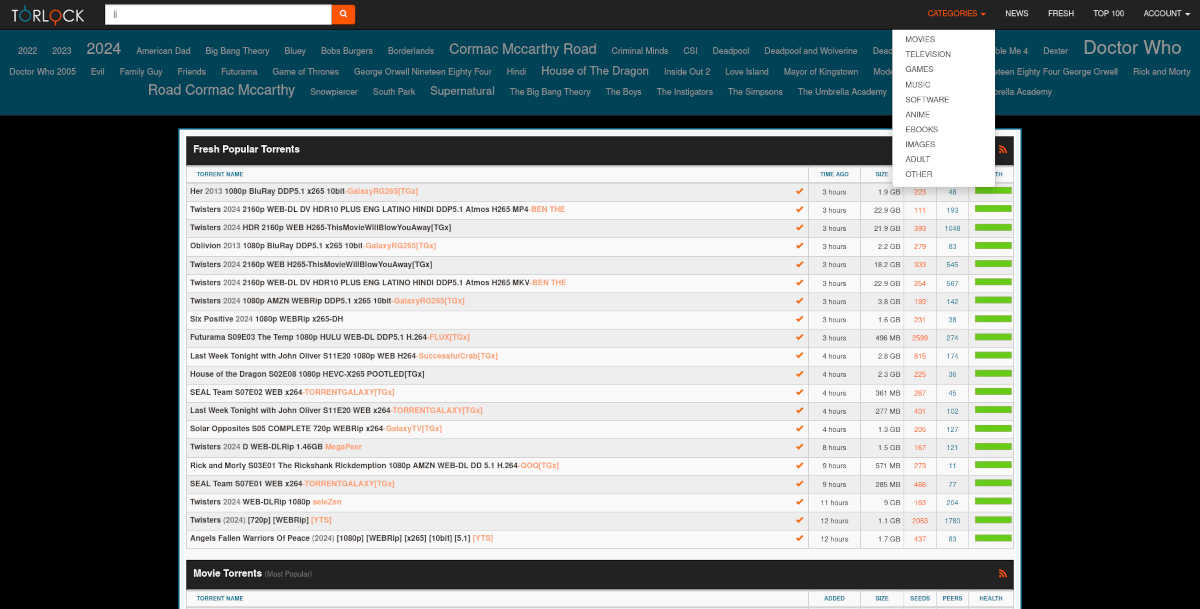Choose Anime in the categories menu
Image resolution: width=1200 pixels, height=609 pixels.
(917, 114)
